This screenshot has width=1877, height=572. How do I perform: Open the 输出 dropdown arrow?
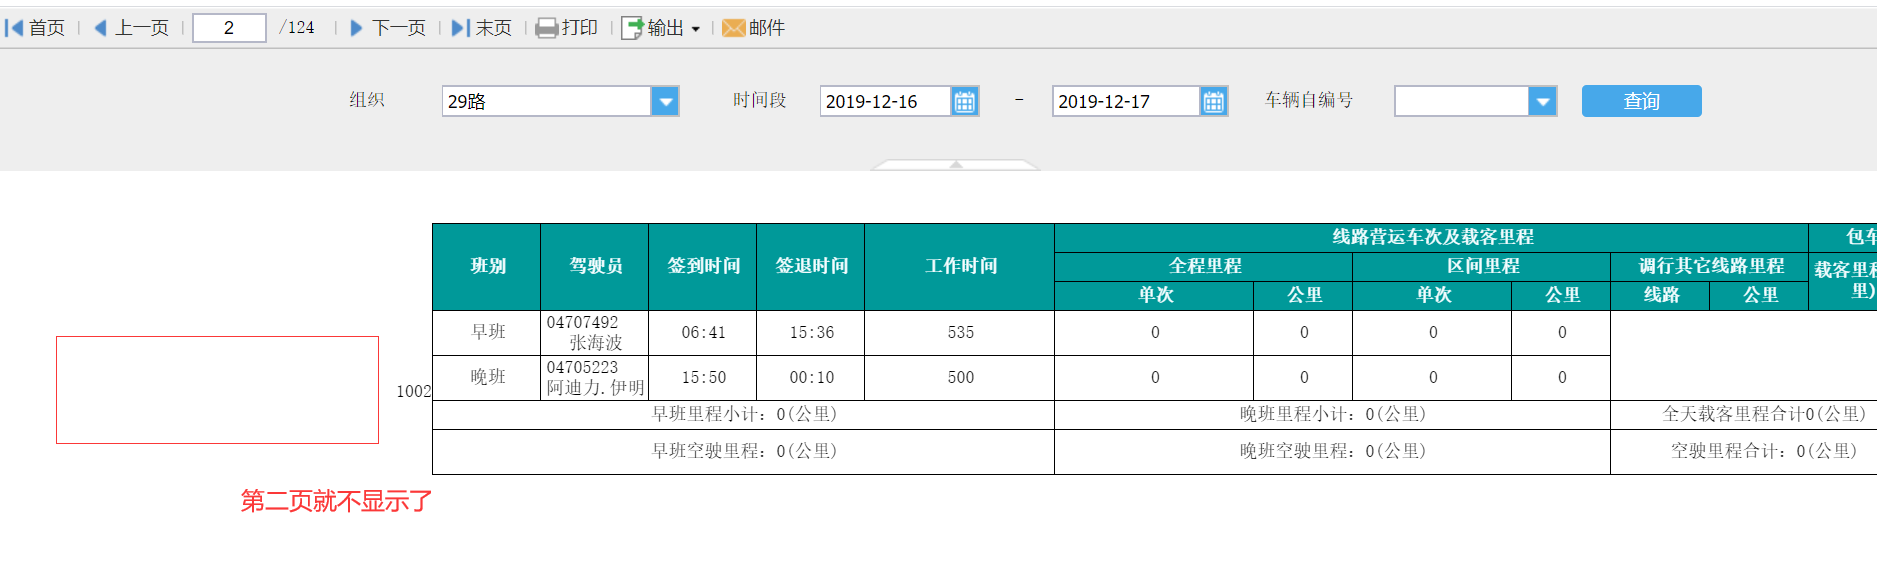coord(696,29)
